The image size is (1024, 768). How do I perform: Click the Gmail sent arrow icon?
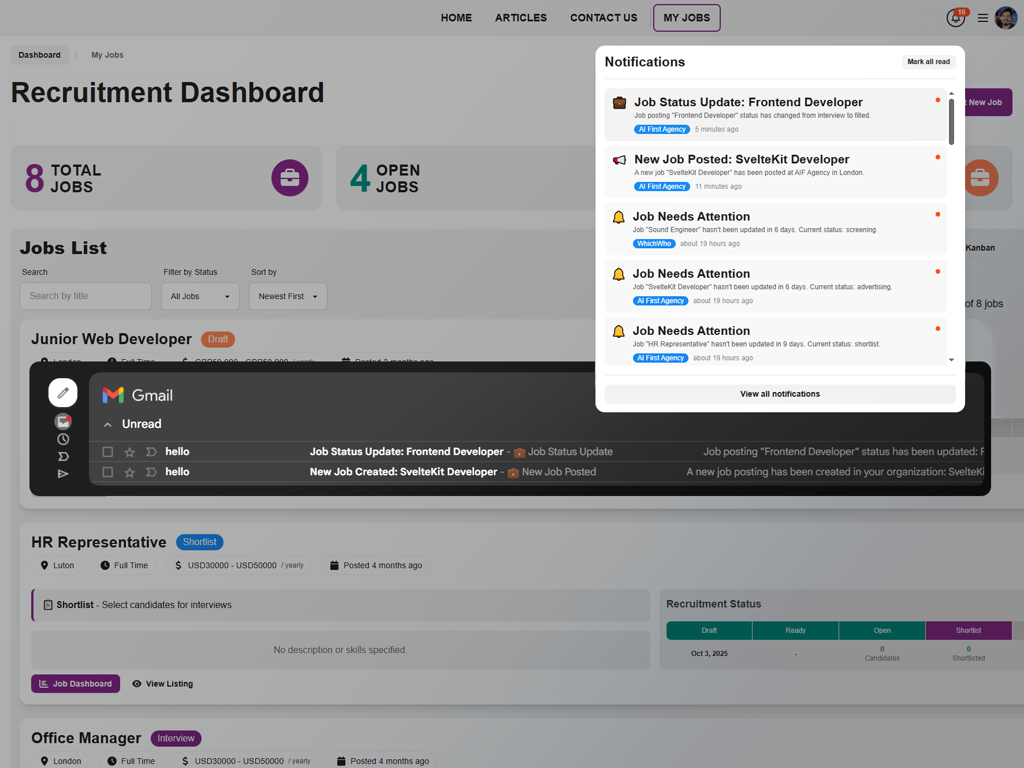pos(63,474)
